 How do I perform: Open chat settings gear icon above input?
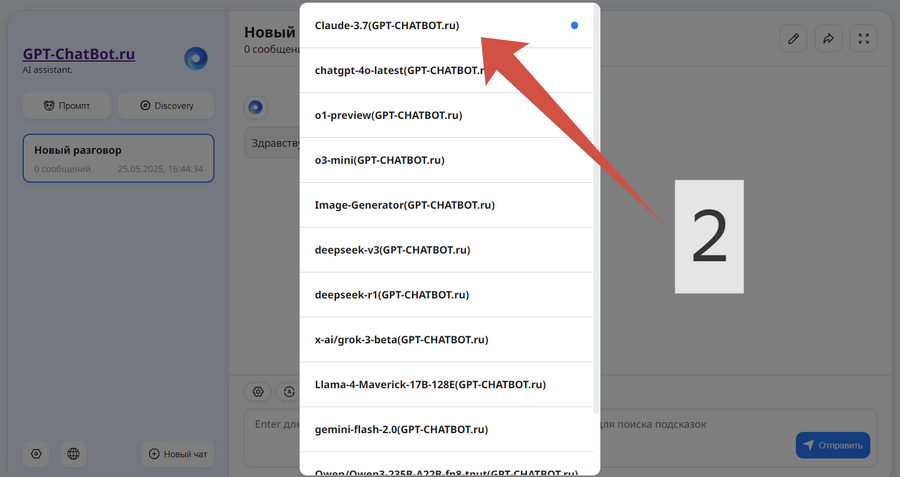tap(258, 391)
